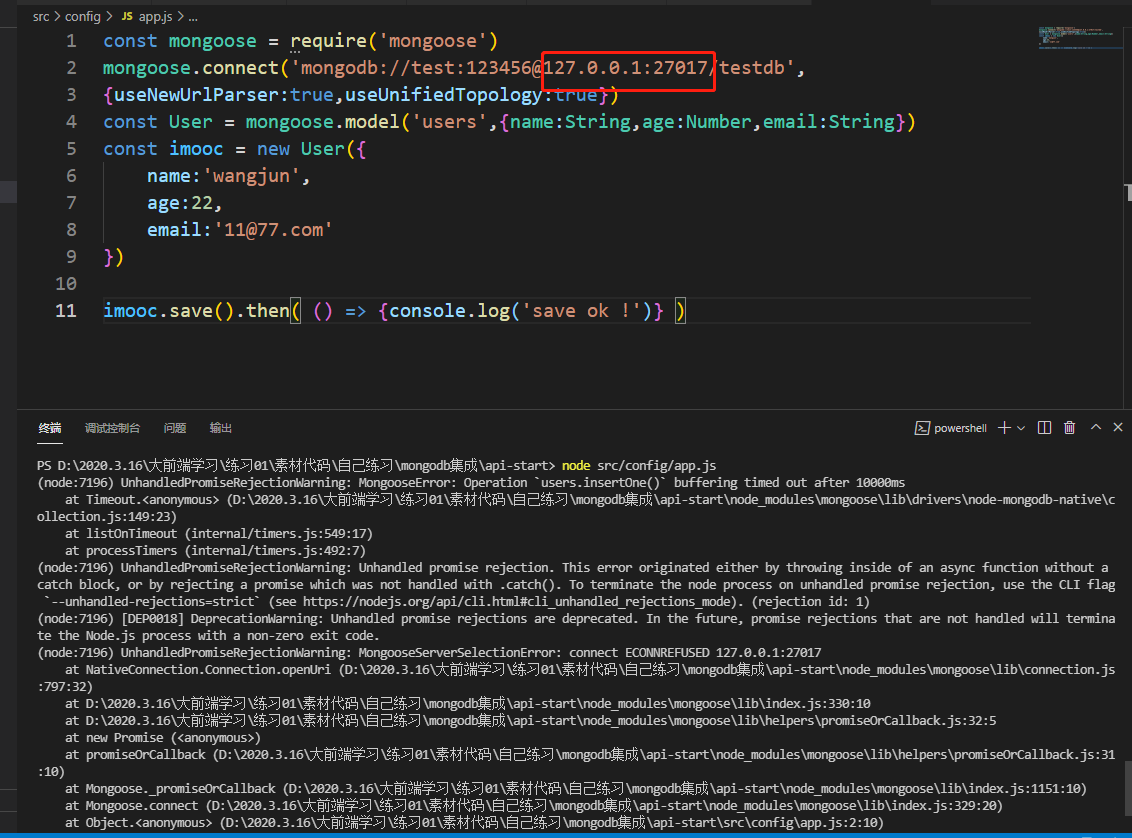Click 'at listOnTimeout (internal/timers.js:549:17)' line
Screen dimensions: 1132x838
tap(219, 533)
